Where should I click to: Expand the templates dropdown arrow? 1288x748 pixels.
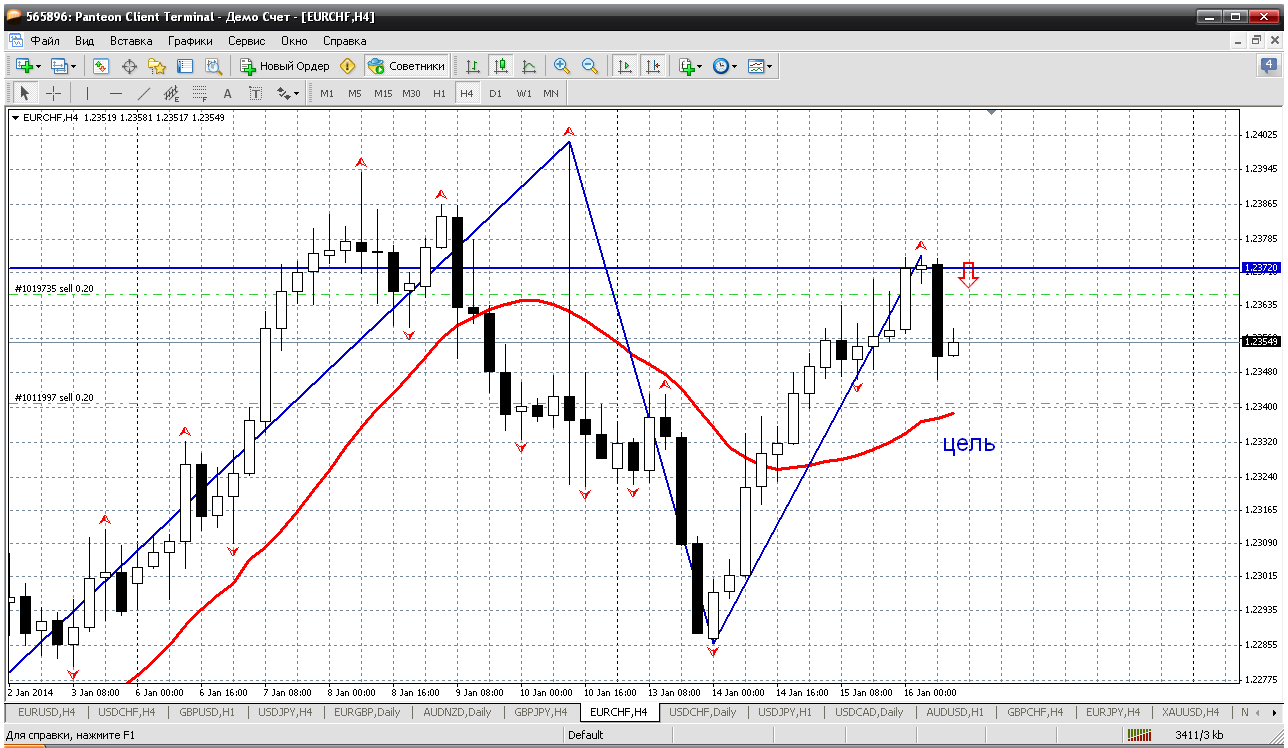click(x=770, y=66)
